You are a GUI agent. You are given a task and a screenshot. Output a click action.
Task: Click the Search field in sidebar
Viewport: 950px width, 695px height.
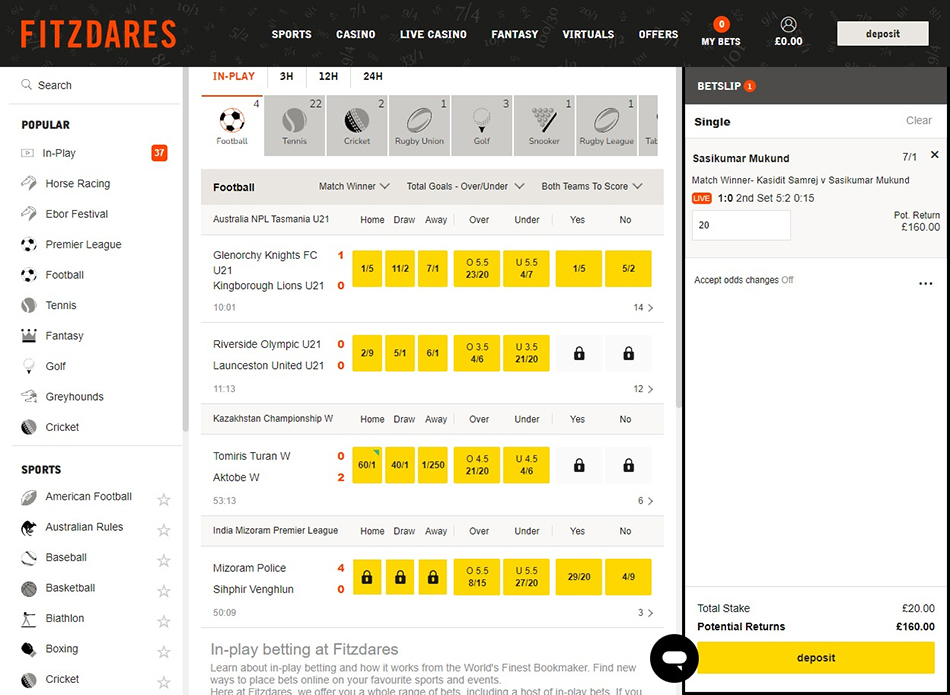click(x=95, y=85)
